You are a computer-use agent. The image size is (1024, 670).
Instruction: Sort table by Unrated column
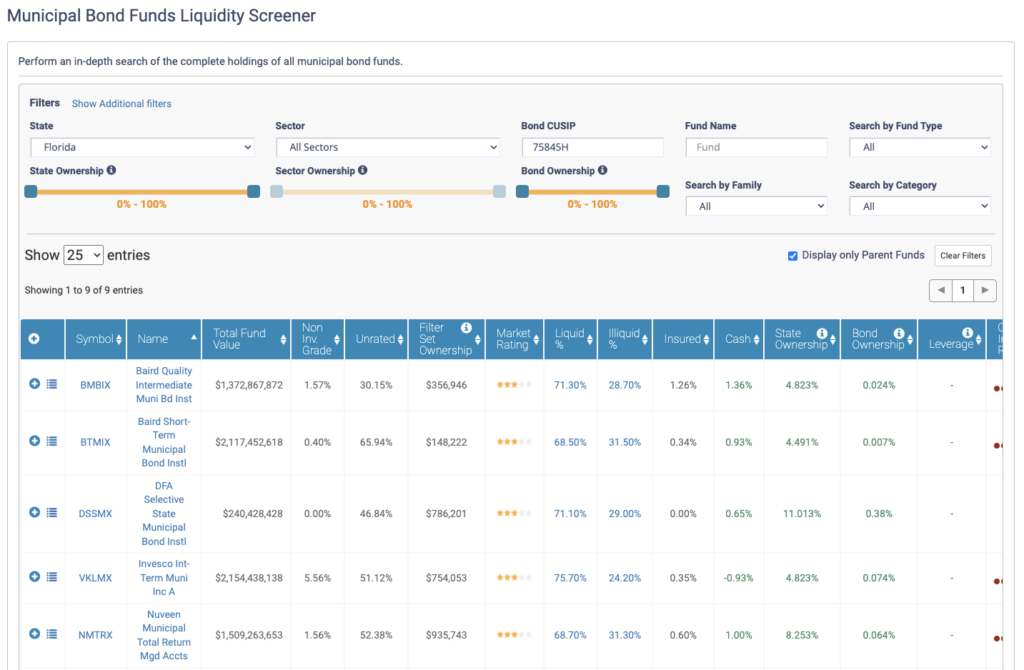tap(377, 339)
